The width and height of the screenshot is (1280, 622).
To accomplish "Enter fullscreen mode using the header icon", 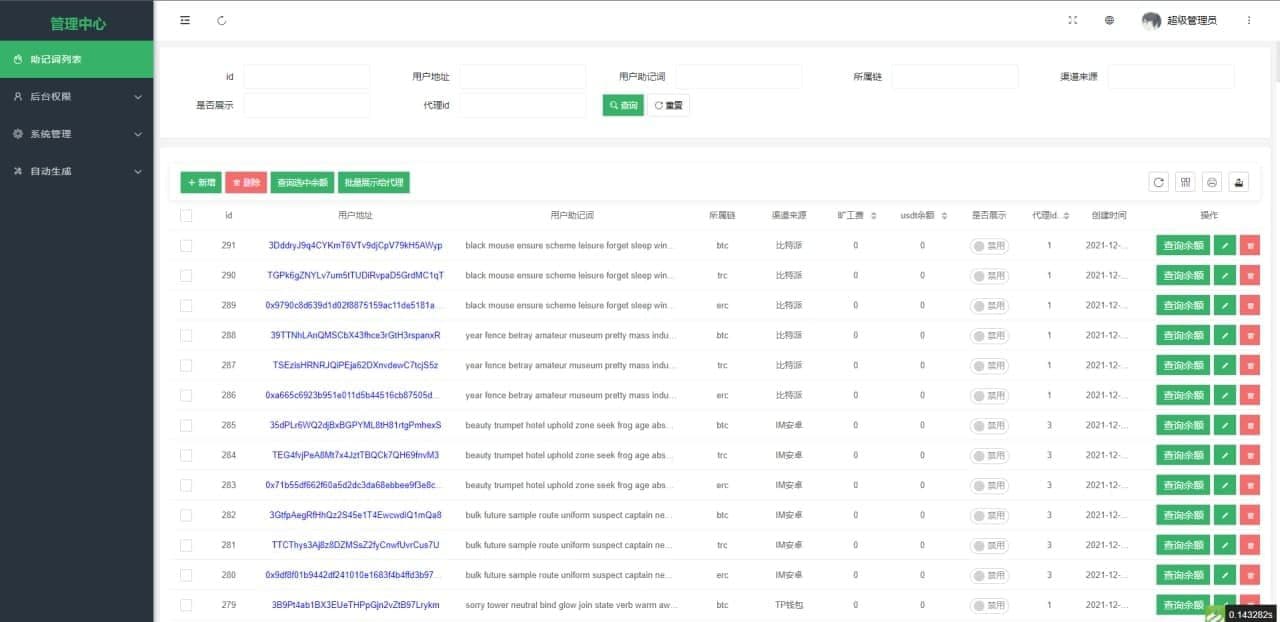I will [x=1073, y=20].
